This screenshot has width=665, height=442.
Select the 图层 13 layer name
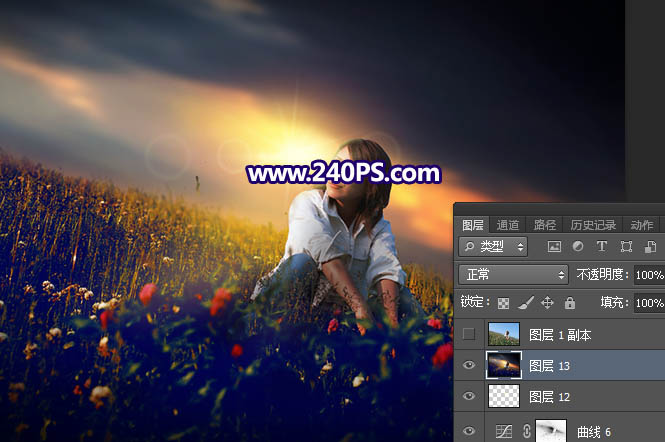(x=549, y=366)
